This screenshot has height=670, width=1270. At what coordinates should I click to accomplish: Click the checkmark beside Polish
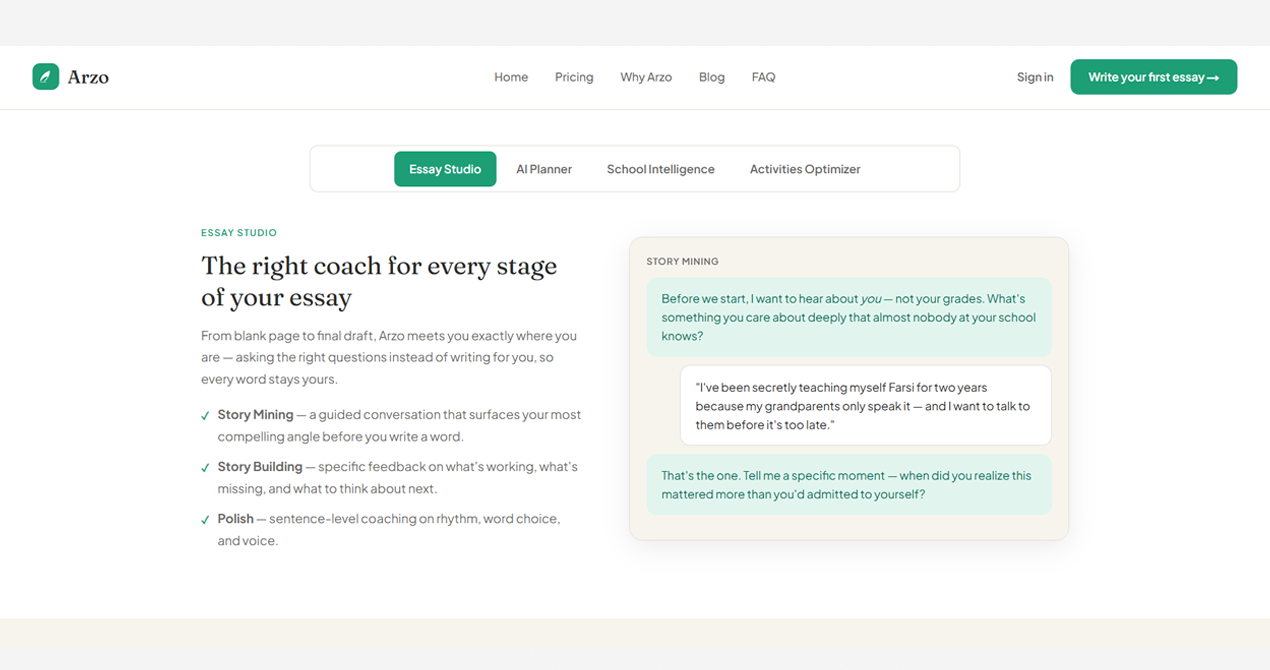tap(205, 520)
